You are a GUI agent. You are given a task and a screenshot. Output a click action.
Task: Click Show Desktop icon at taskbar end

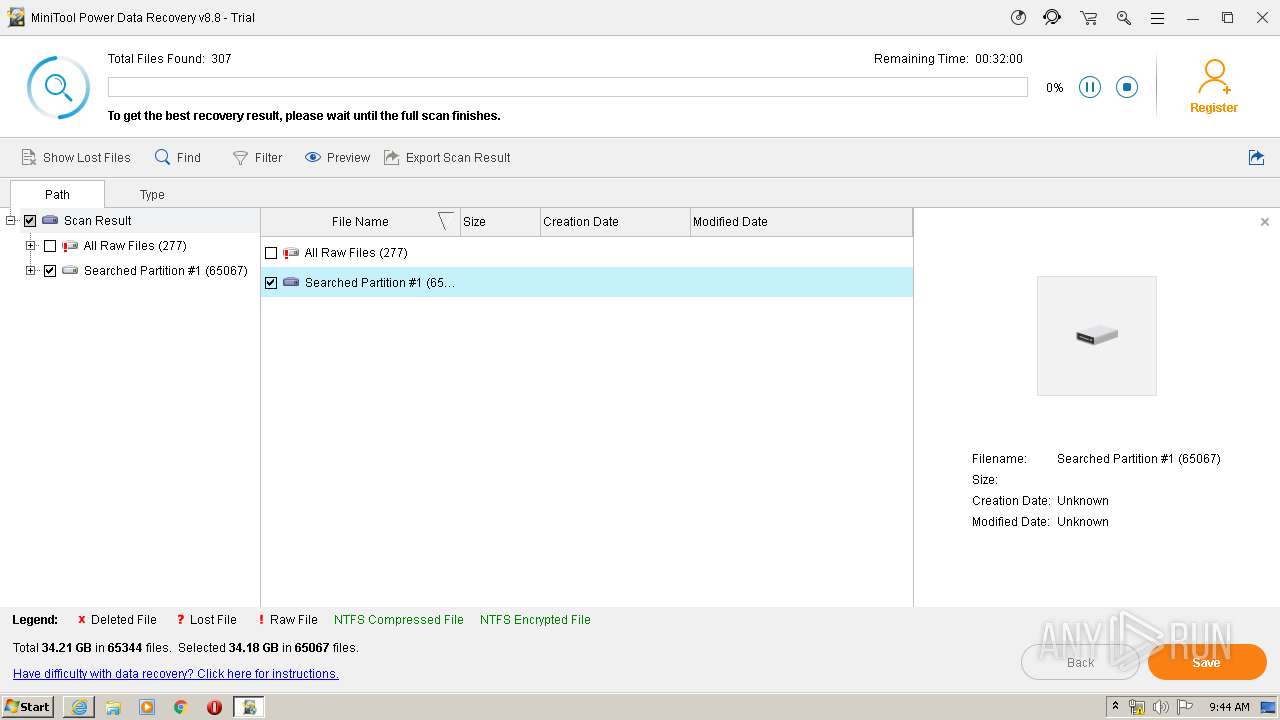point(1270,707)
